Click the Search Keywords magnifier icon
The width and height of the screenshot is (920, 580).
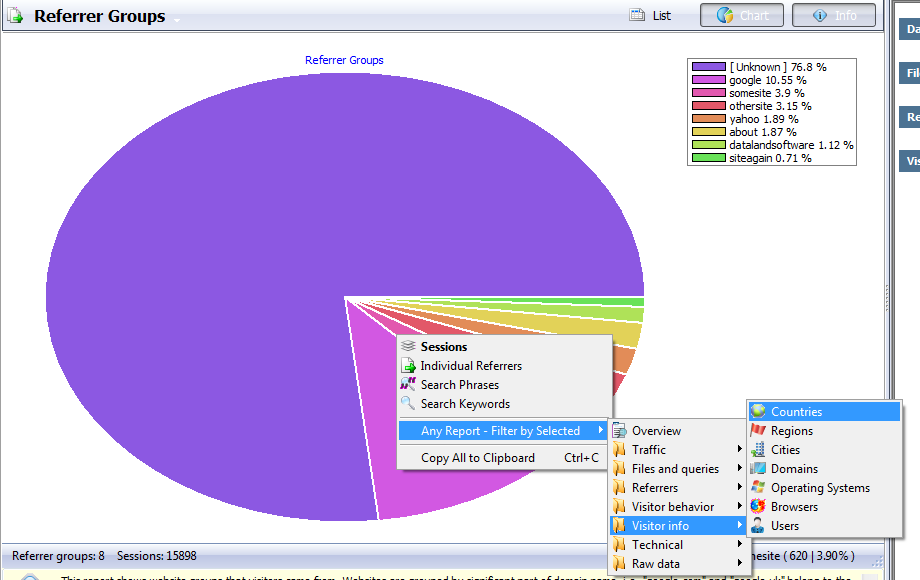coord(408,403)
